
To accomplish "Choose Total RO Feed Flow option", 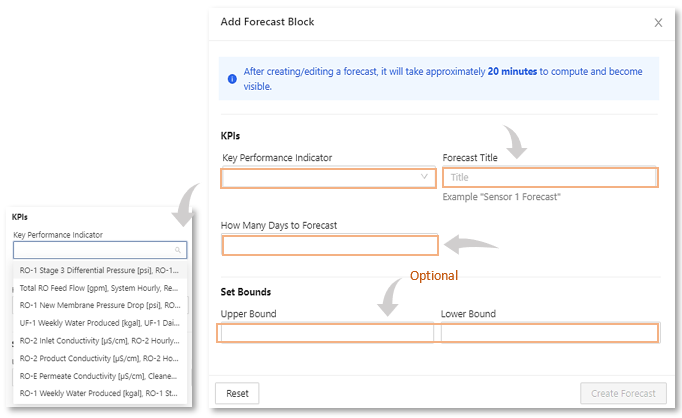I will coord(99,288).
